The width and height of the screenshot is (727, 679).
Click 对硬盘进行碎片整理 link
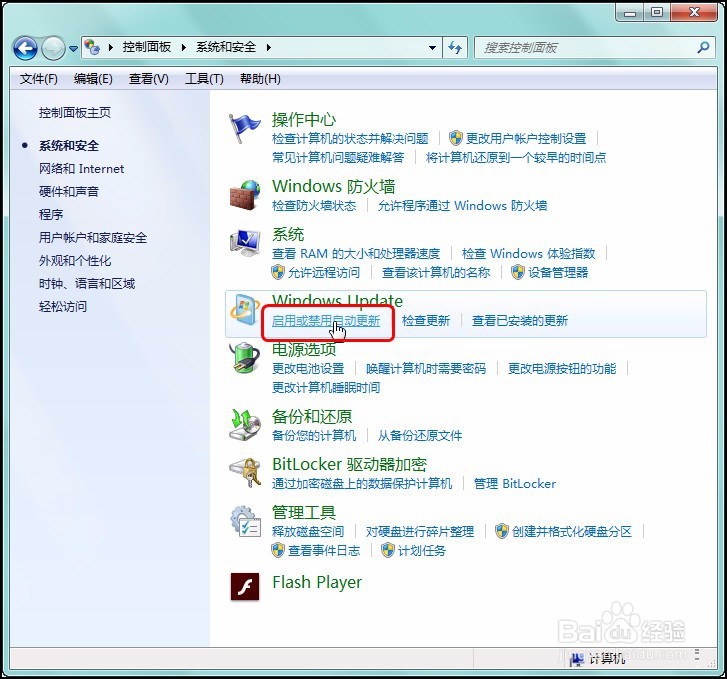[x=420, y=532]
